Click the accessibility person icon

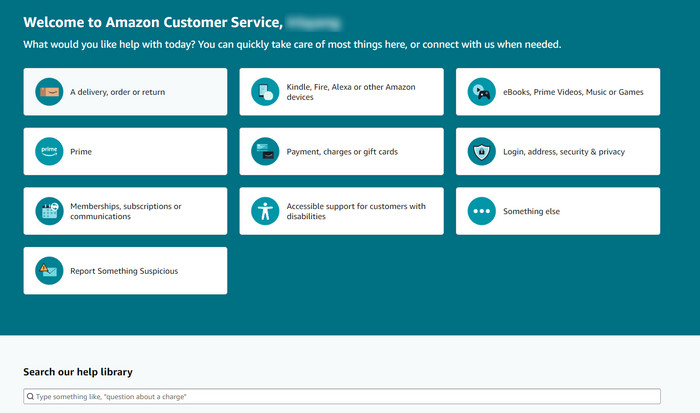click(265, 211)
